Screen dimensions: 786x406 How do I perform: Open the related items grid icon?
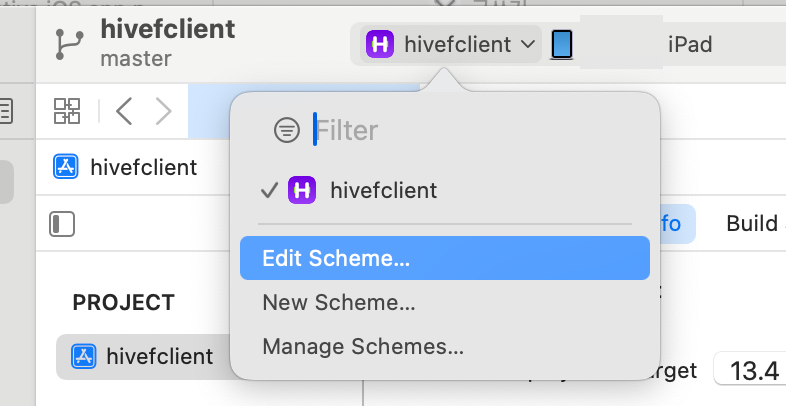tap(67, 111)
